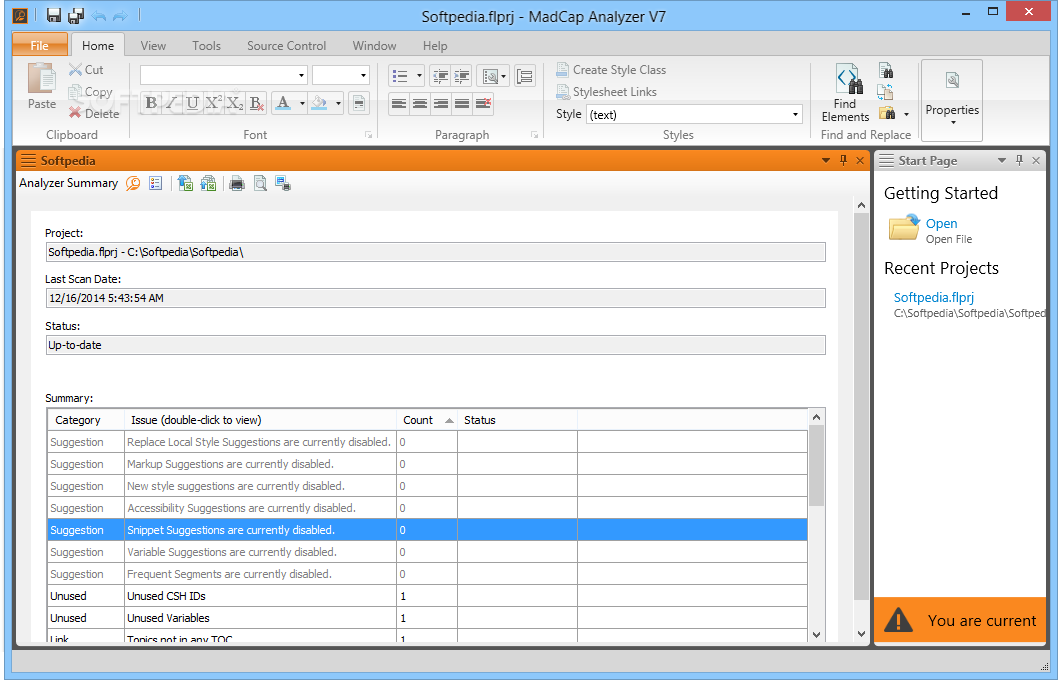Click the Last Scan Date field
The width and height of the screenshot is (1058, 680).
point(436,298)
